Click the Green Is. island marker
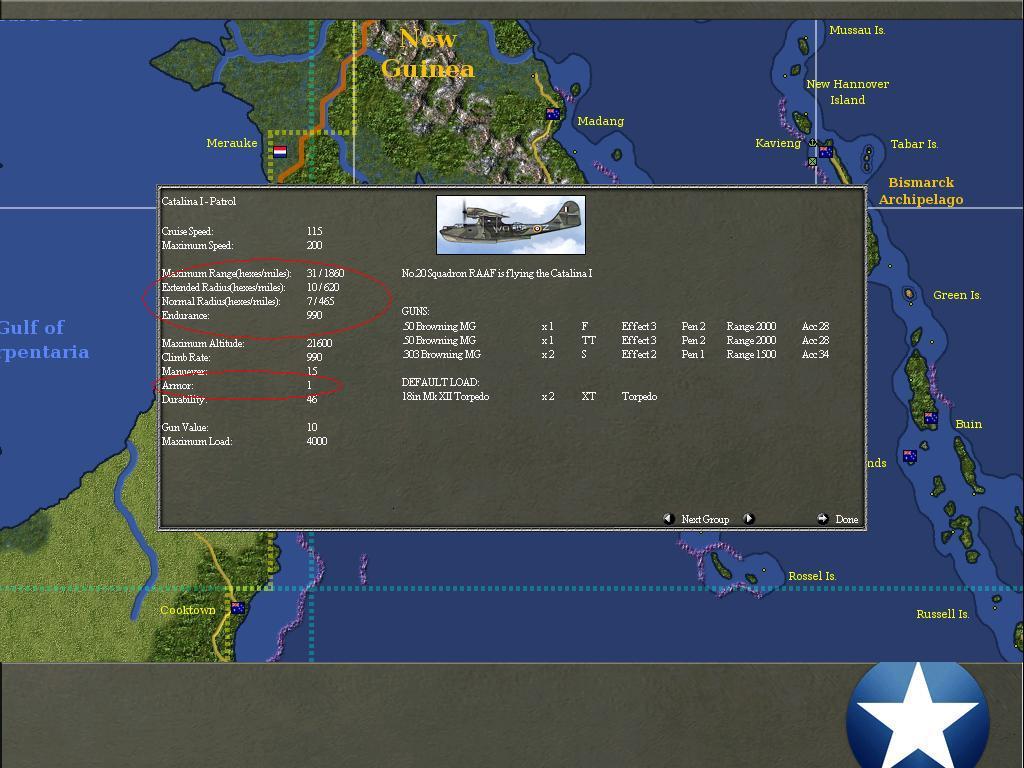This screenshot has width=1024, height=768. click(909, 294)
